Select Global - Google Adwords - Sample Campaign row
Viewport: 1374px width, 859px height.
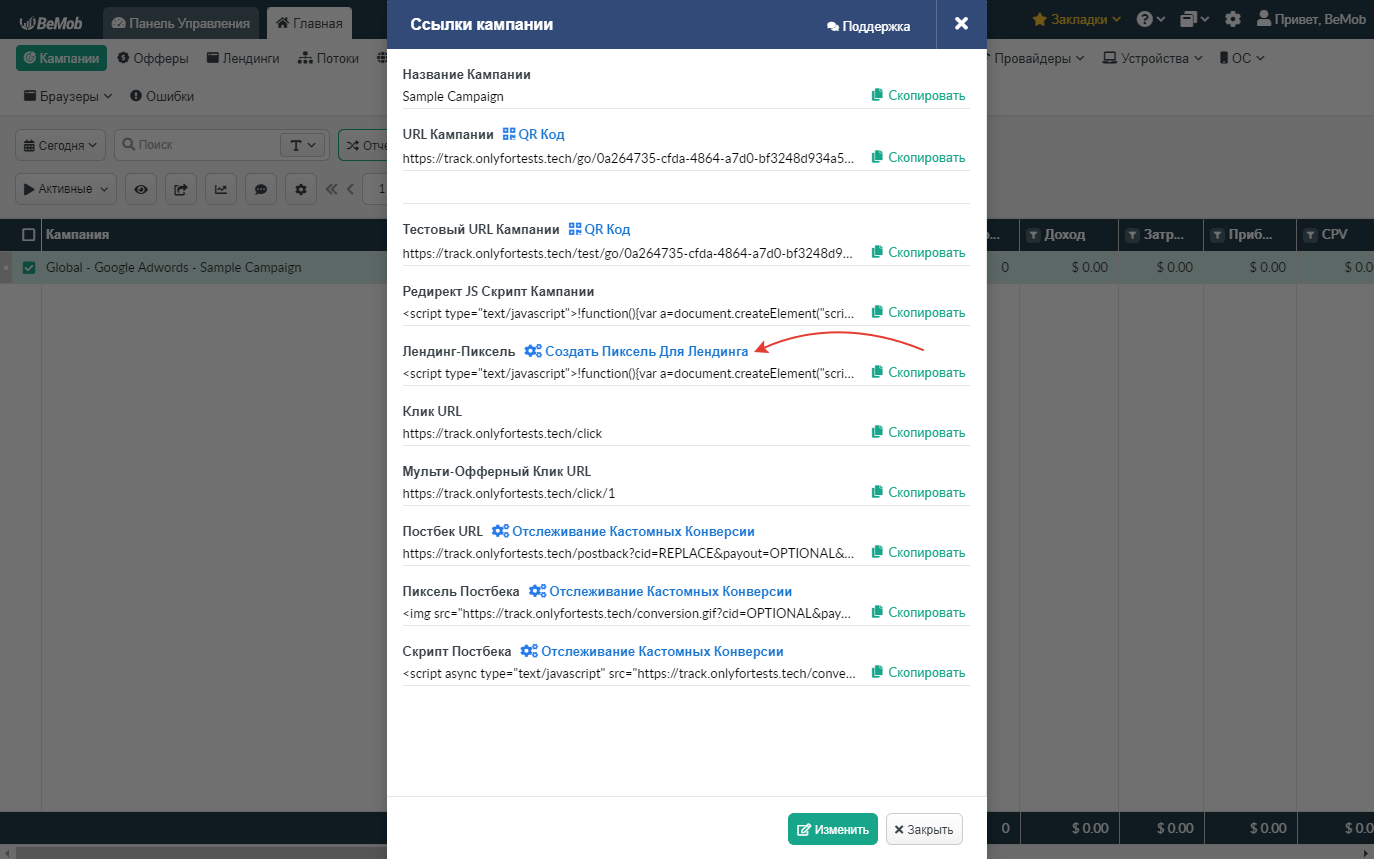(x=174, y=267)
